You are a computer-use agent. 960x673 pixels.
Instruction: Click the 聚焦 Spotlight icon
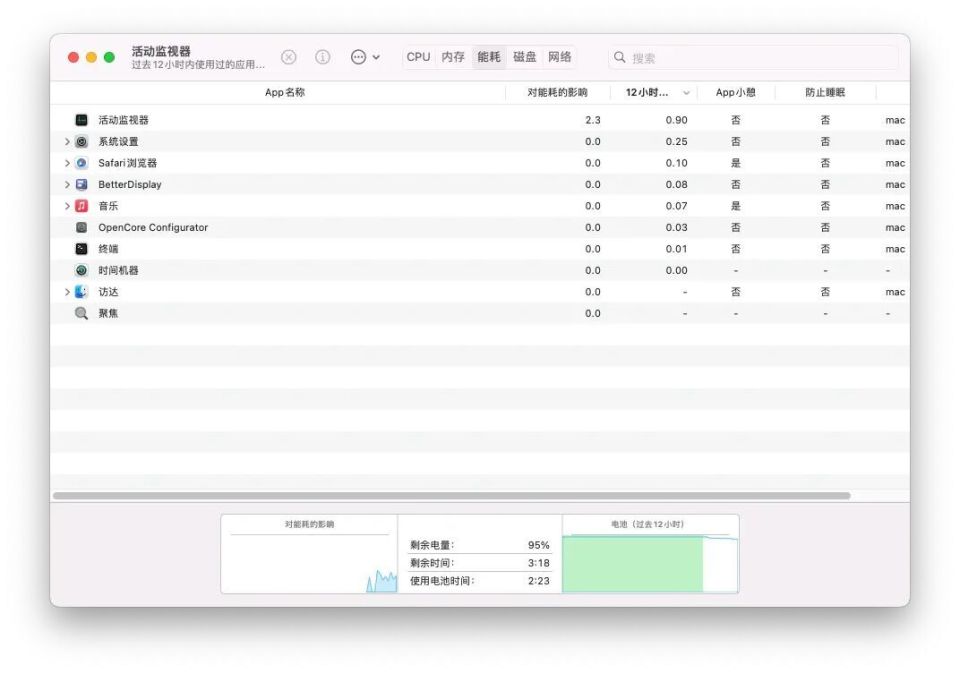tap(81, 313)
